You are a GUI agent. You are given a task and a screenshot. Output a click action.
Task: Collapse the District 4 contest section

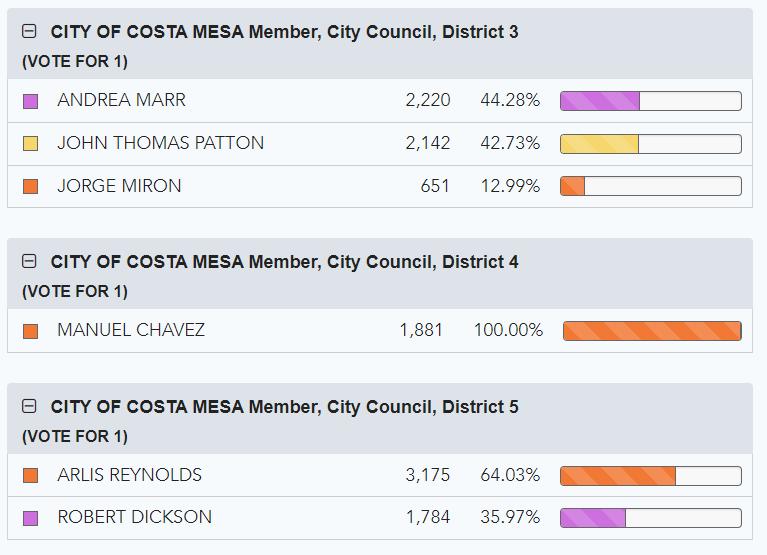pos(29,262)
